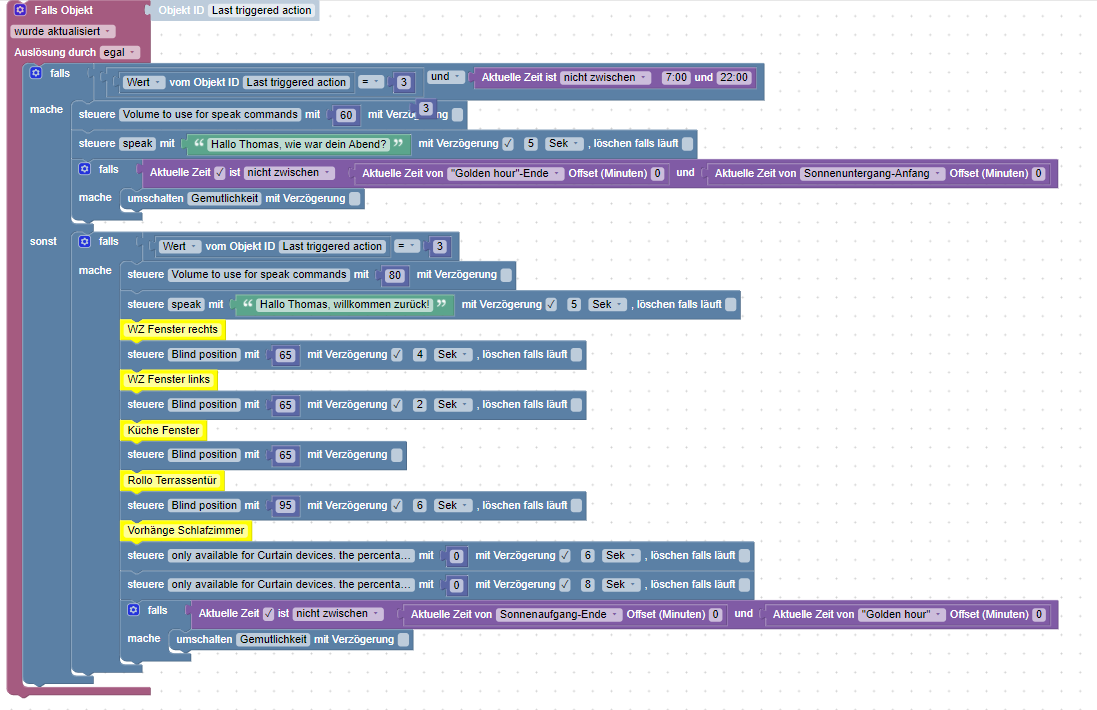Select the 'WZ Fenster rechts' comment block
Screen dimensions: 1097x710
click(173, 329)
